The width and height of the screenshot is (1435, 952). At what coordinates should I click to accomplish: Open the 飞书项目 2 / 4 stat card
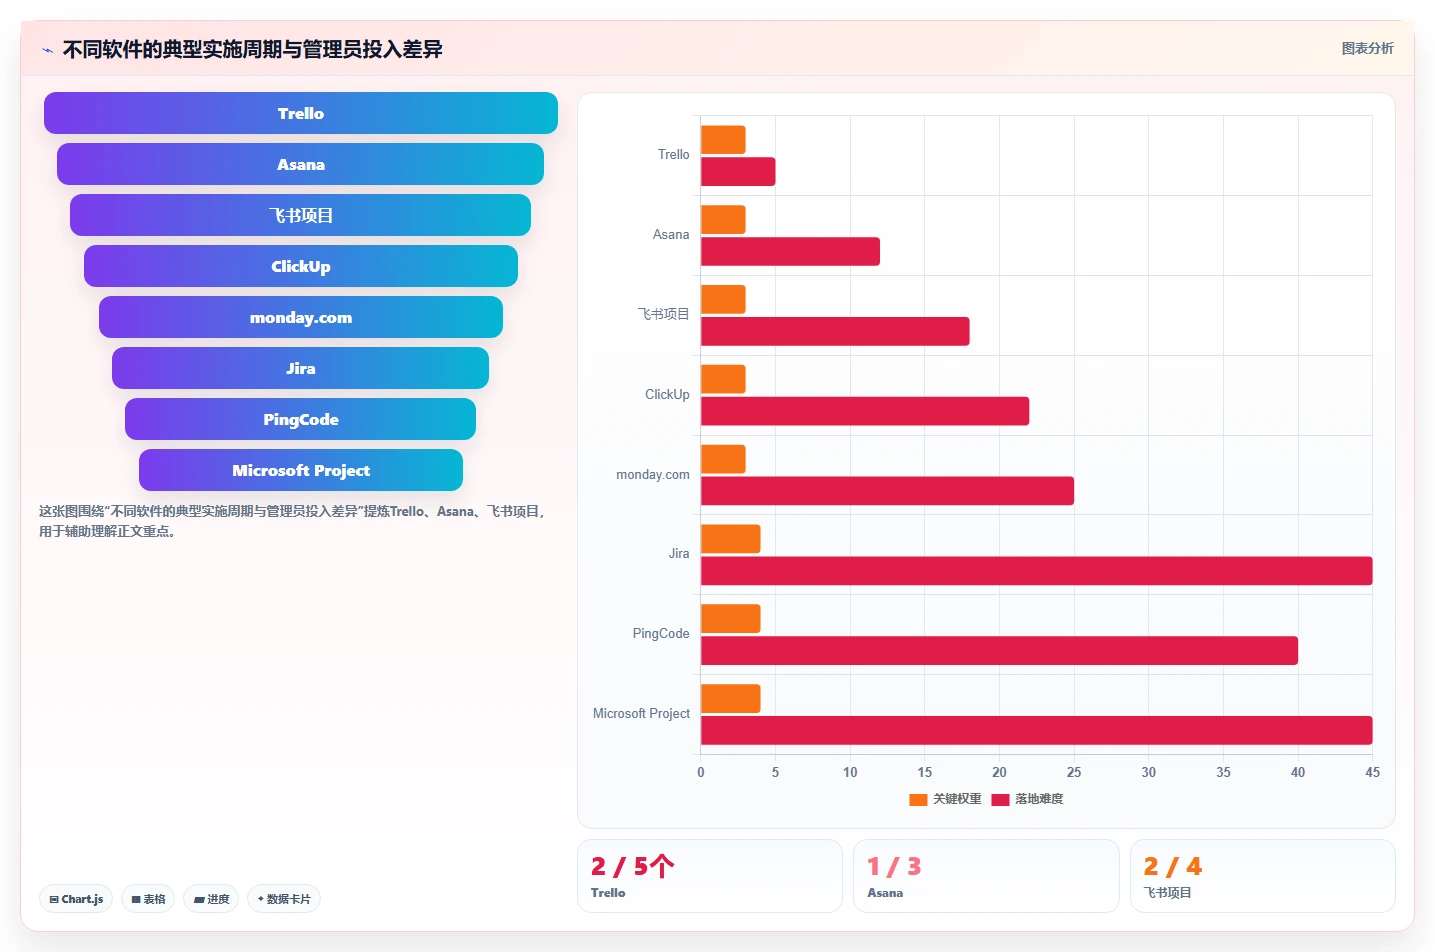1263,876
